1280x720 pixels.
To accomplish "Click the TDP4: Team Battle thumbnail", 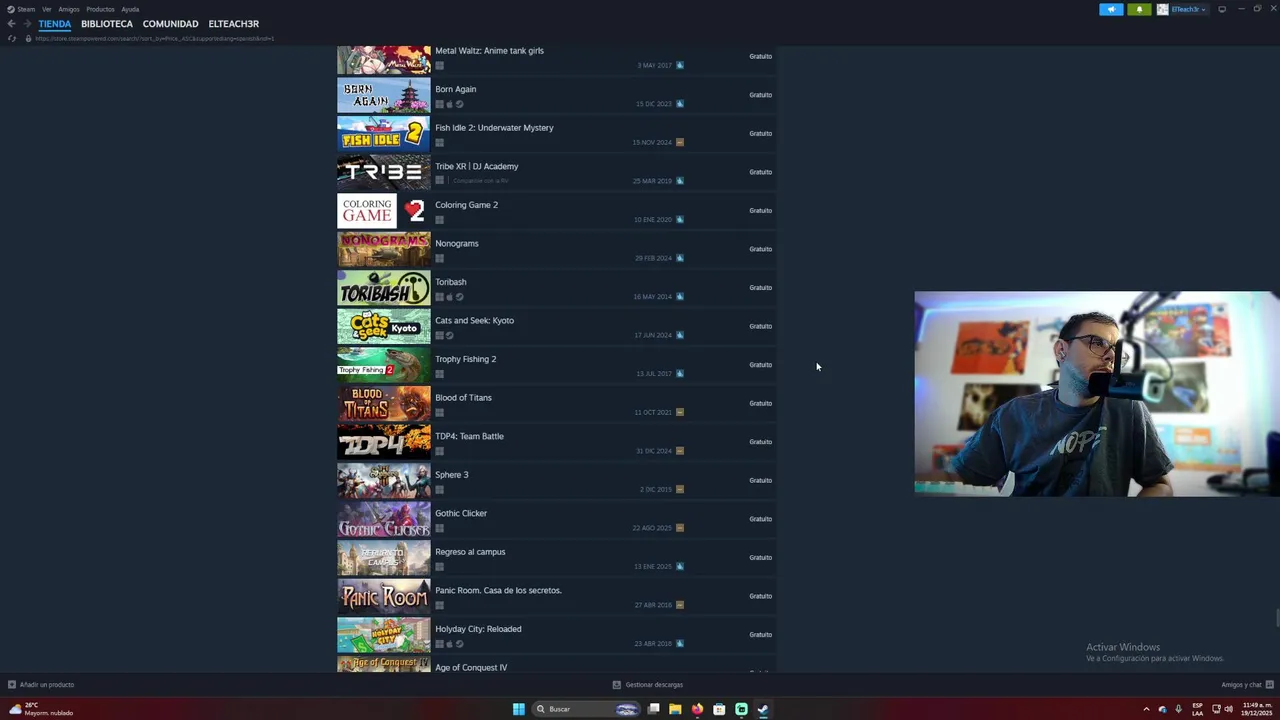I will (x=384, y=442).
